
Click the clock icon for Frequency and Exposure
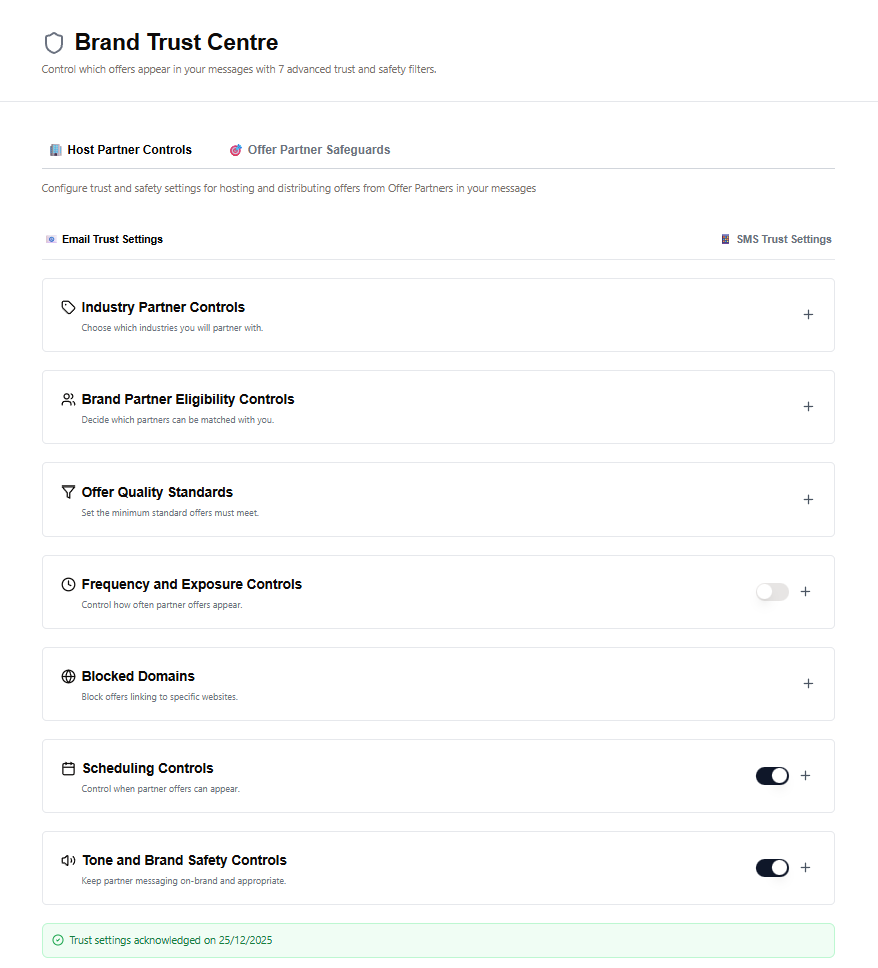click(x=68, y=584)
